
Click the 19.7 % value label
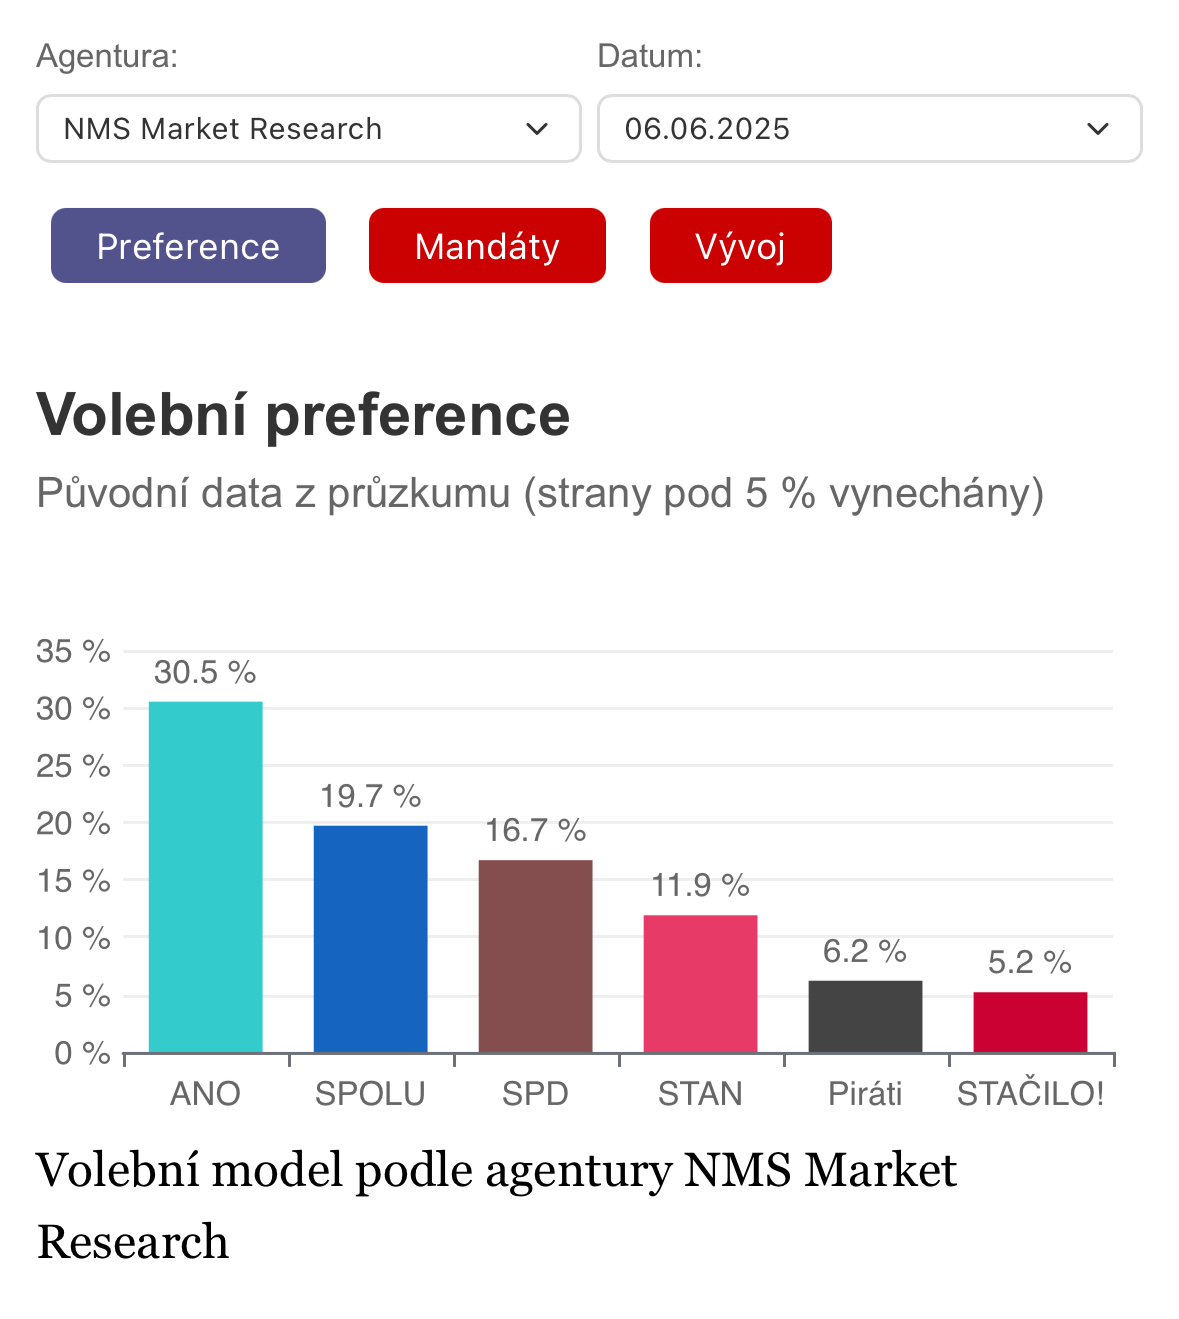[370, 796]
